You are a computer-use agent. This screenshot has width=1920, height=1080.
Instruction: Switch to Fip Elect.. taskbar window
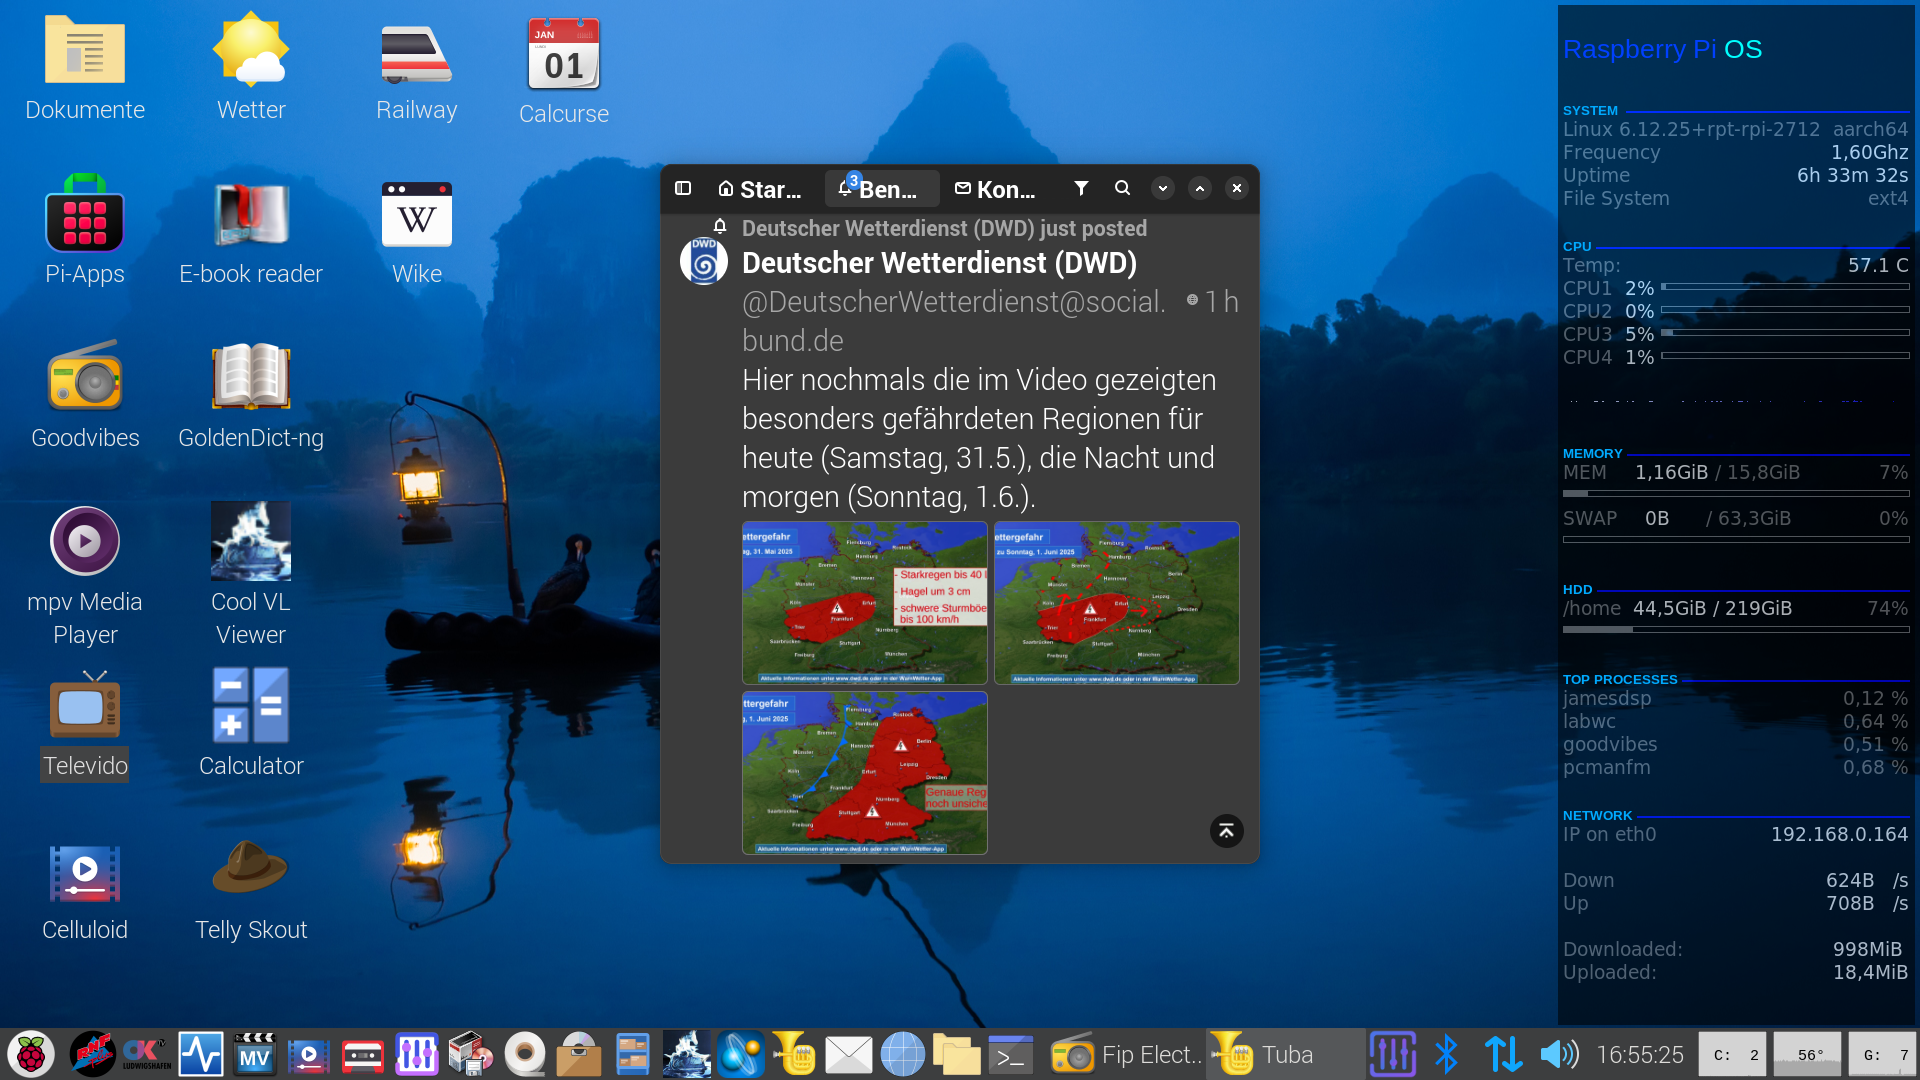tap(1126, 1054)
